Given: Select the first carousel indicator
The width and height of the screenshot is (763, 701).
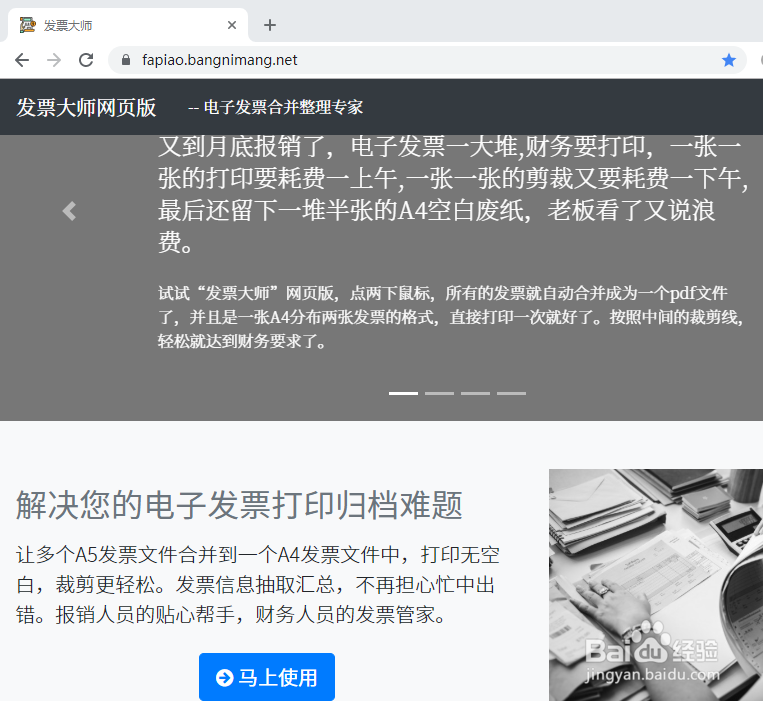Looking at the screenshot, I should tap(403, 393).
